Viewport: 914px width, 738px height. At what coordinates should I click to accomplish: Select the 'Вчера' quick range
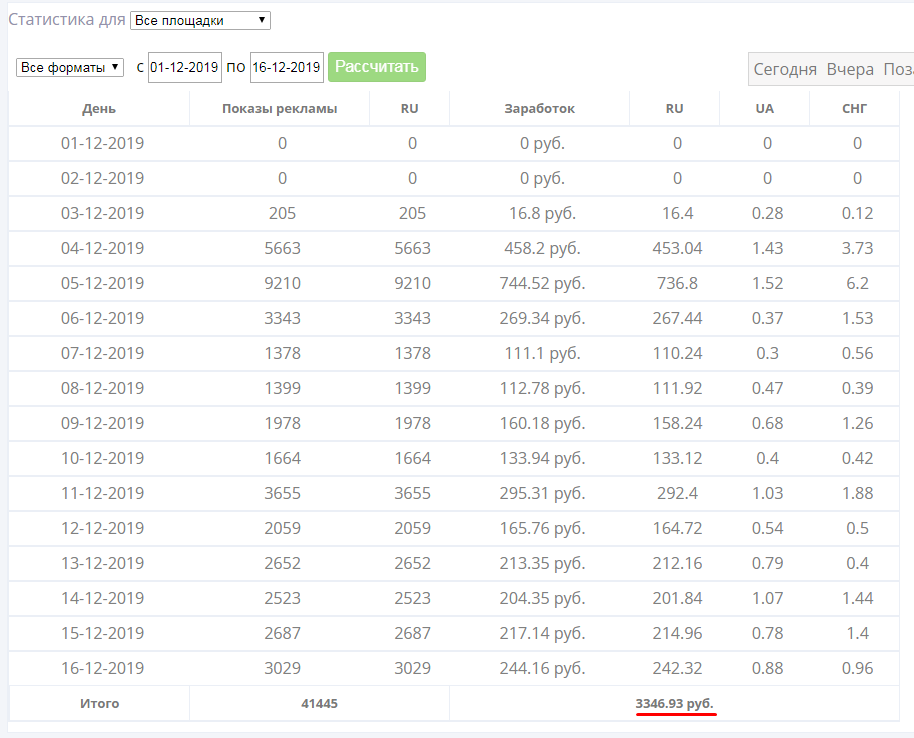[x=850, y=69]
